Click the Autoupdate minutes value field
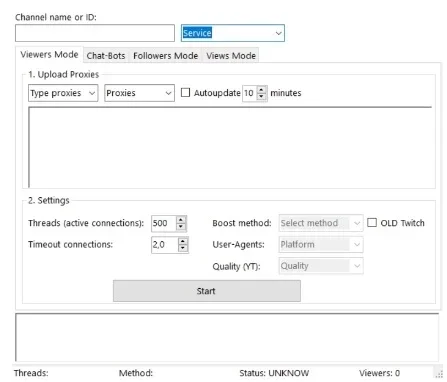The width and height of the screenshot is (447, 382). pyautogui.click(x=249, y=93)
